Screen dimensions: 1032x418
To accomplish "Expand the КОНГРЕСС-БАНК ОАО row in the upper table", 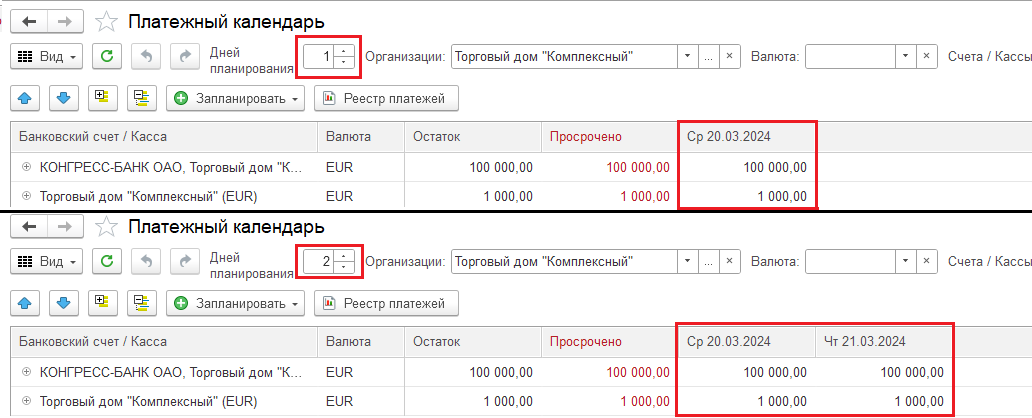I will tap(26, 167).
